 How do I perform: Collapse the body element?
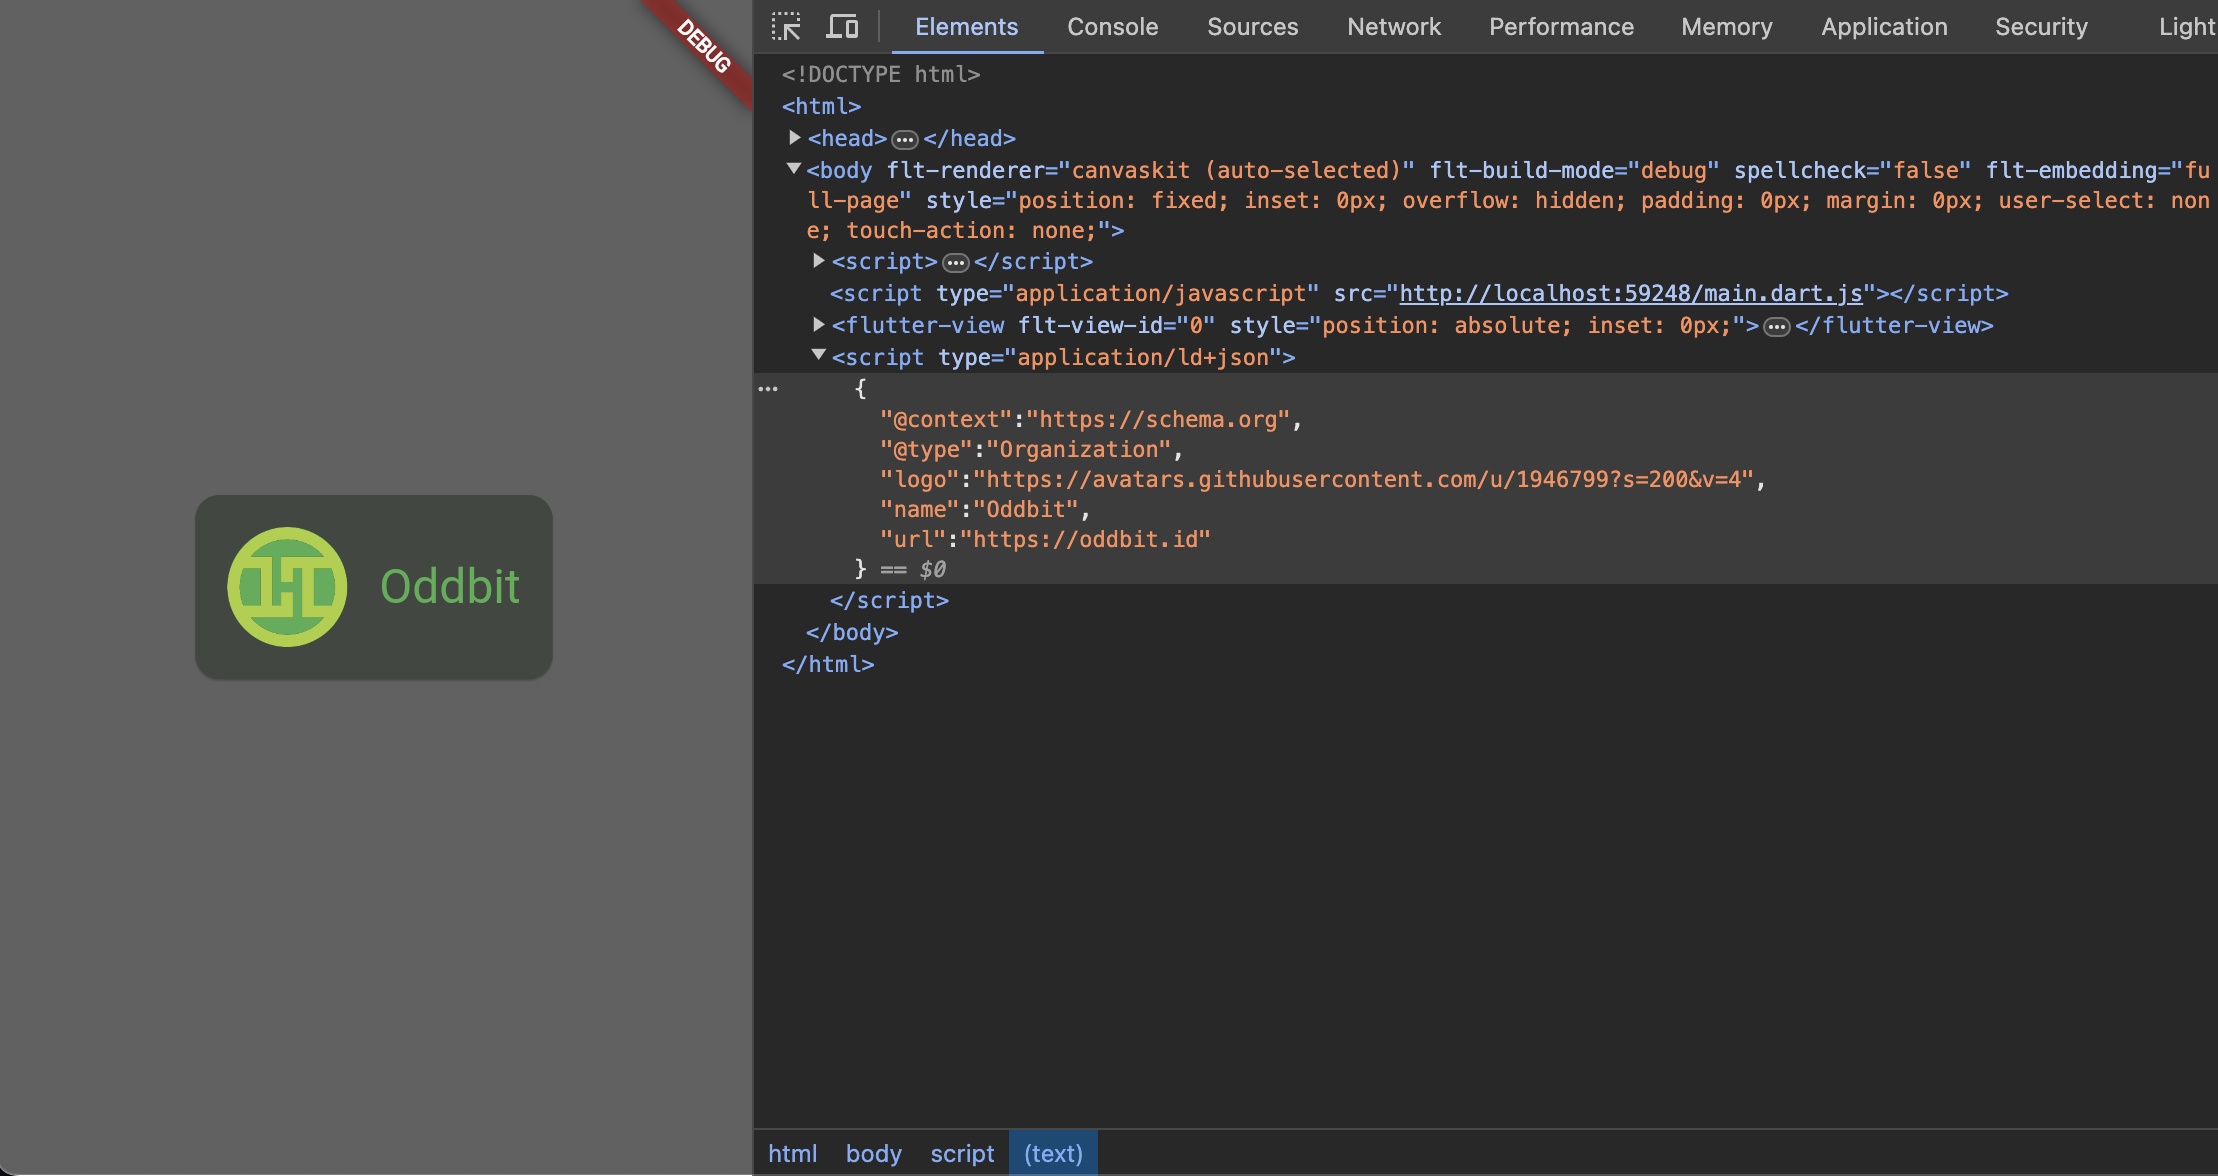[x=794, y=169]
